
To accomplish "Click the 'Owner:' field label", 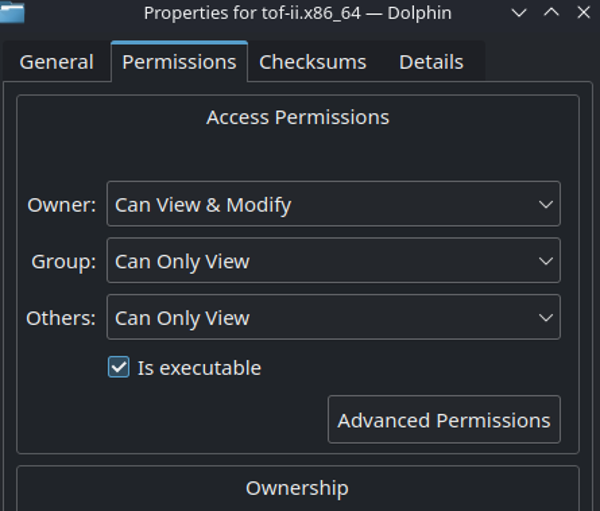I will click(x=62, y=205).
